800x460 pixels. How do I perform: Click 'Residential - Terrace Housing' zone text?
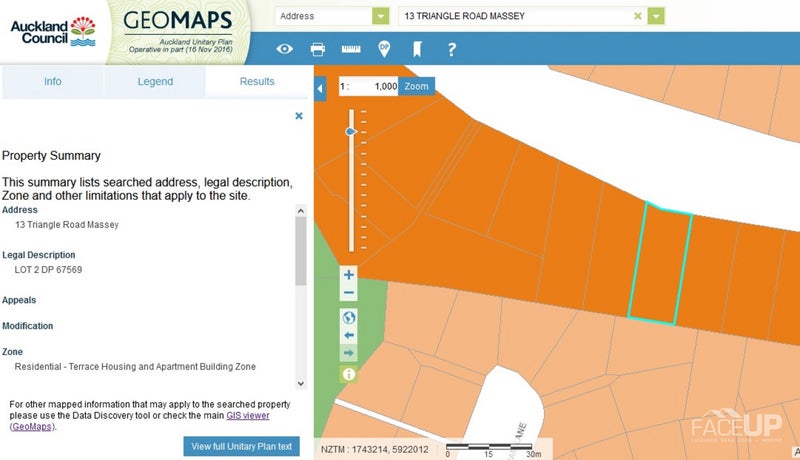click(x=135, y=366)
